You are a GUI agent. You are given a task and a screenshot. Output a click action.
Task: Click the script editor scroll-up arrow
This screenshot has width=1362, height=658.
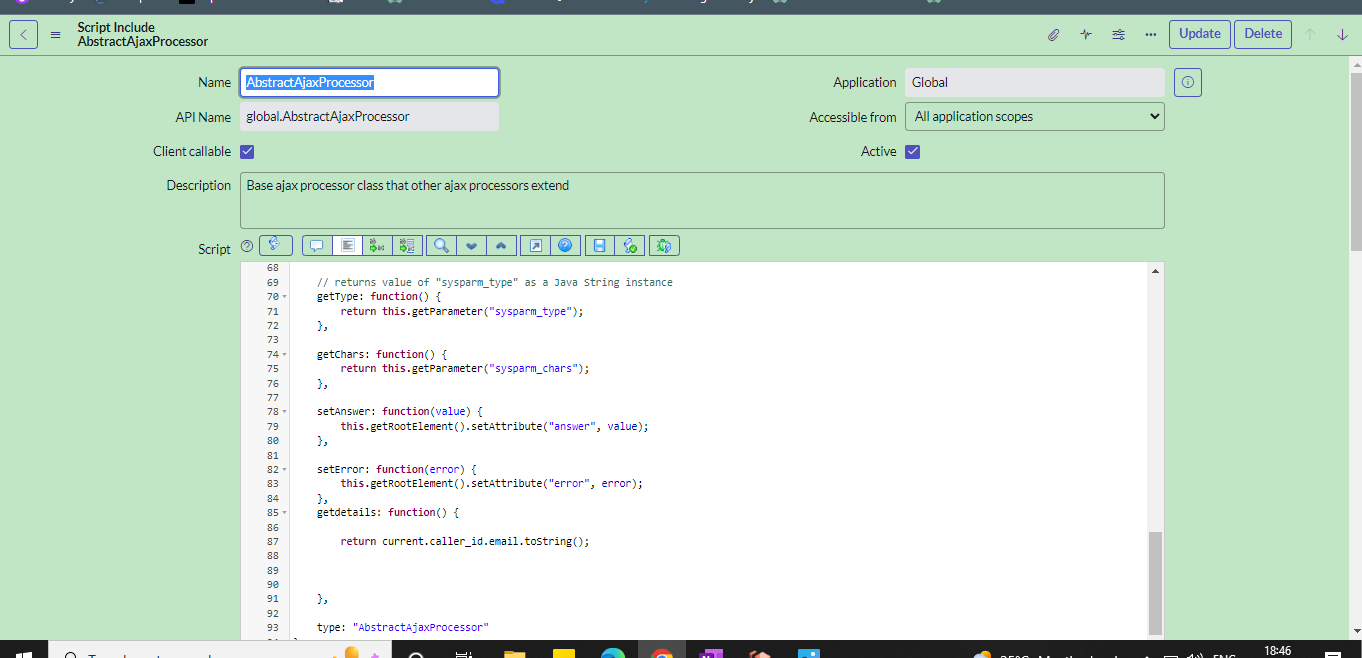tap(1156, 271)
